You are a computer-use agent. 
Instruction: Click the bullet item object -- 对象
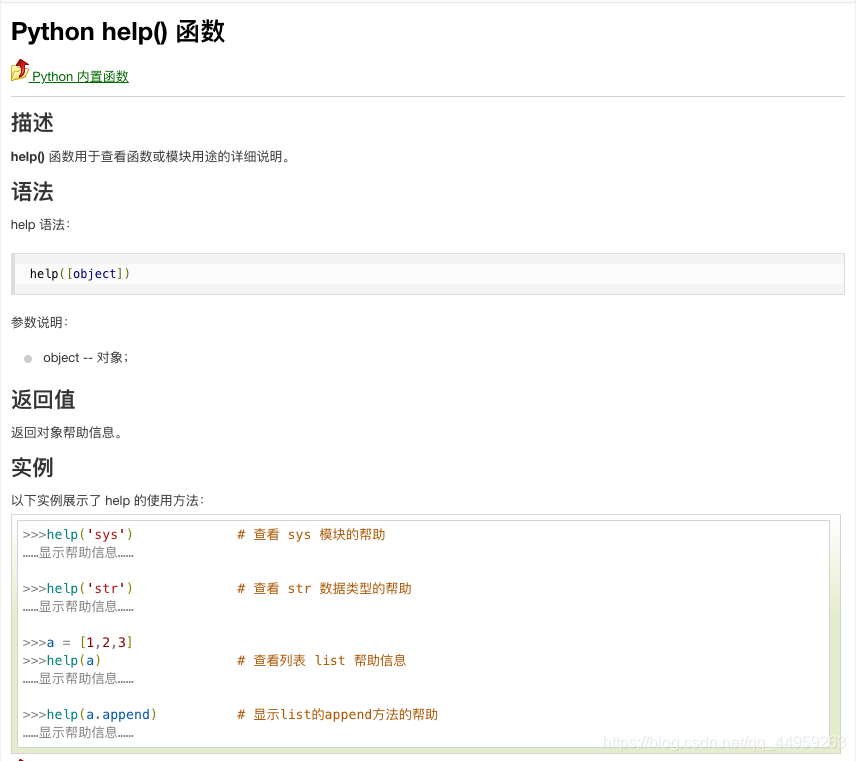point(86,358)
